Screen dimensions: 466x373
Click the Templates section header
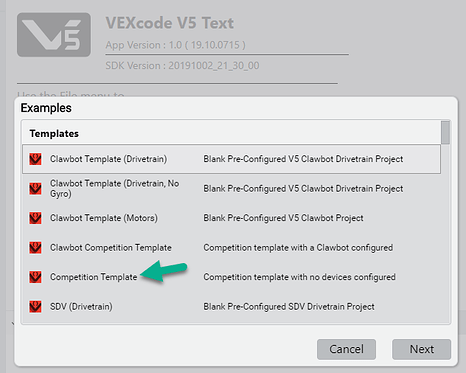tap(54, 134)
